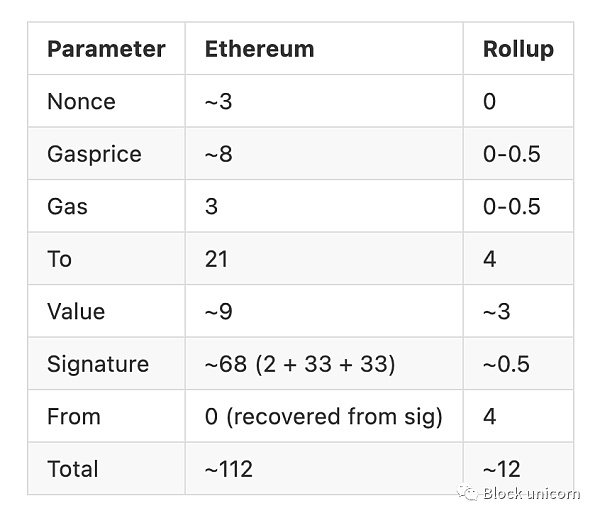The width and height of the screenshot is (600, 518).
Task: Click the To row label
Action: tap(59, 259)
